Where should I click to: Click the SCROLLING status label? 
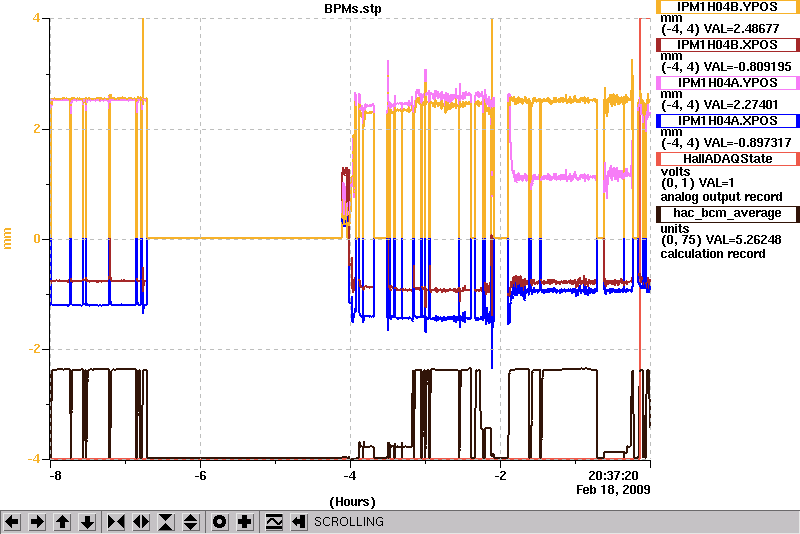tap(349, 522)
